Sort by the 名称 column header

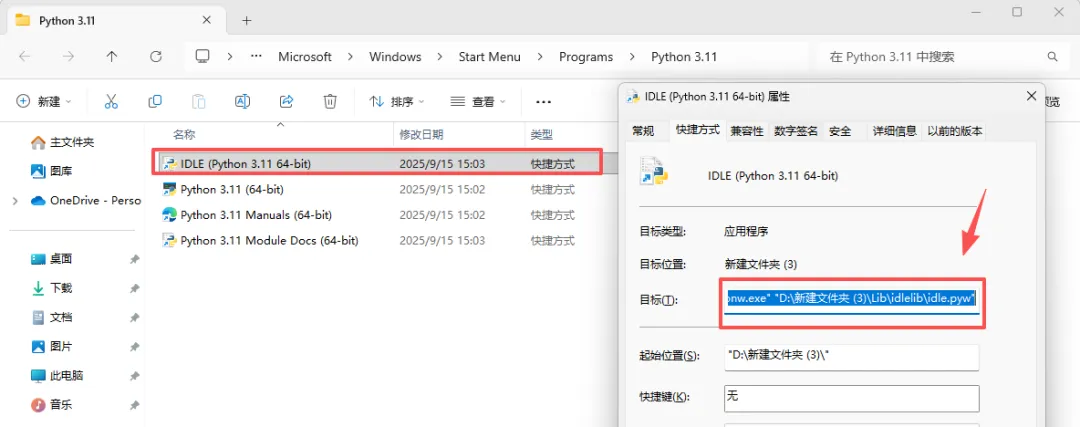[183, 134]
